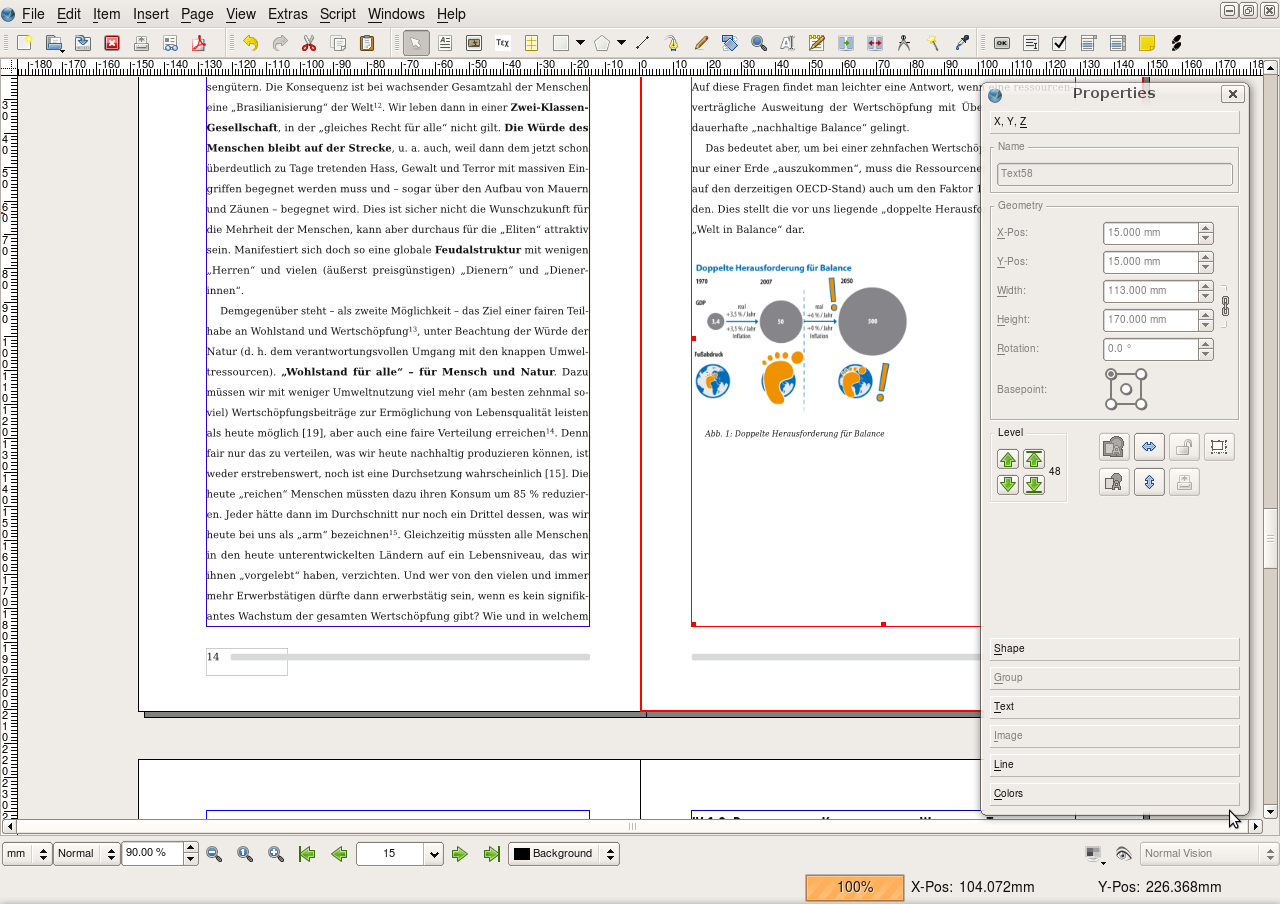The width and height of the screenshot is (1280, 904).
Task: Select the Image Frame tool
Action: click(474, 43)
